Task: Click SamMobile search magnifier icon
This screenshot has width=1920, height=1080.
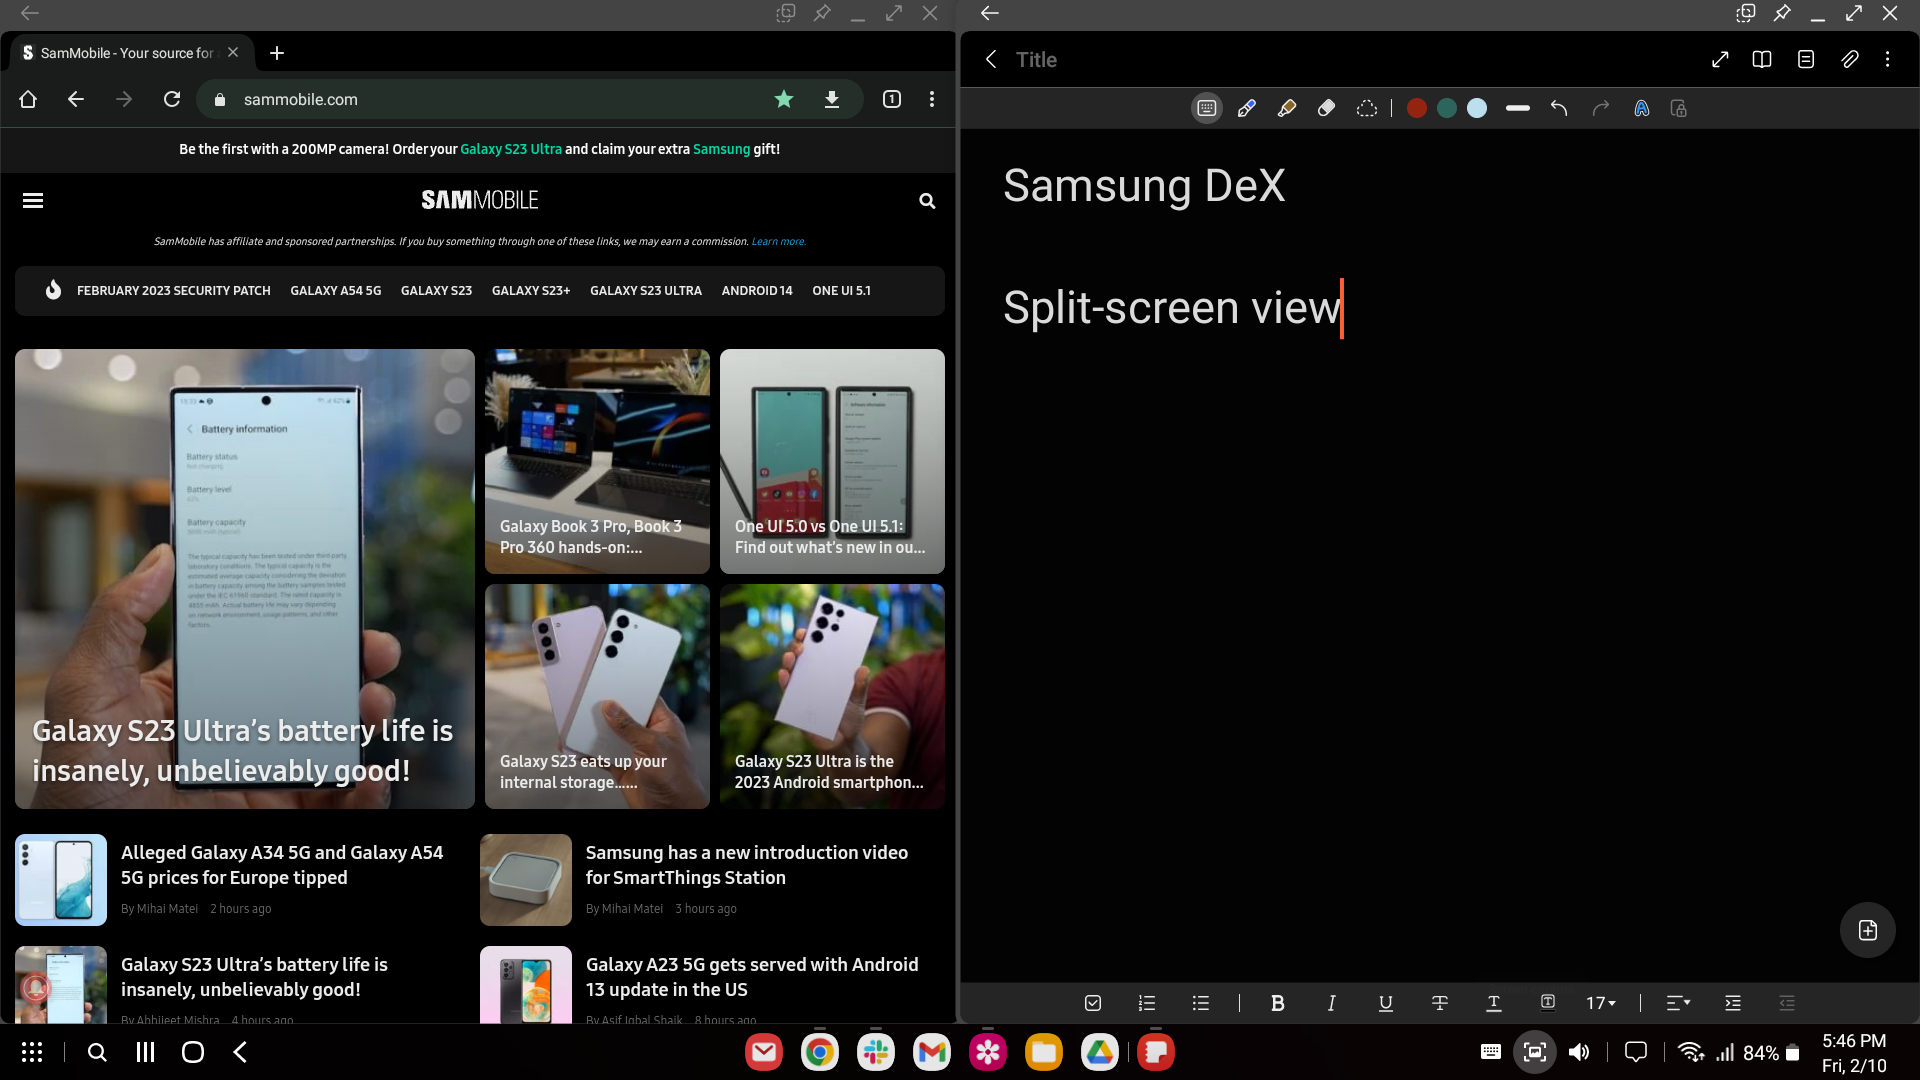Action: point(927,201)
